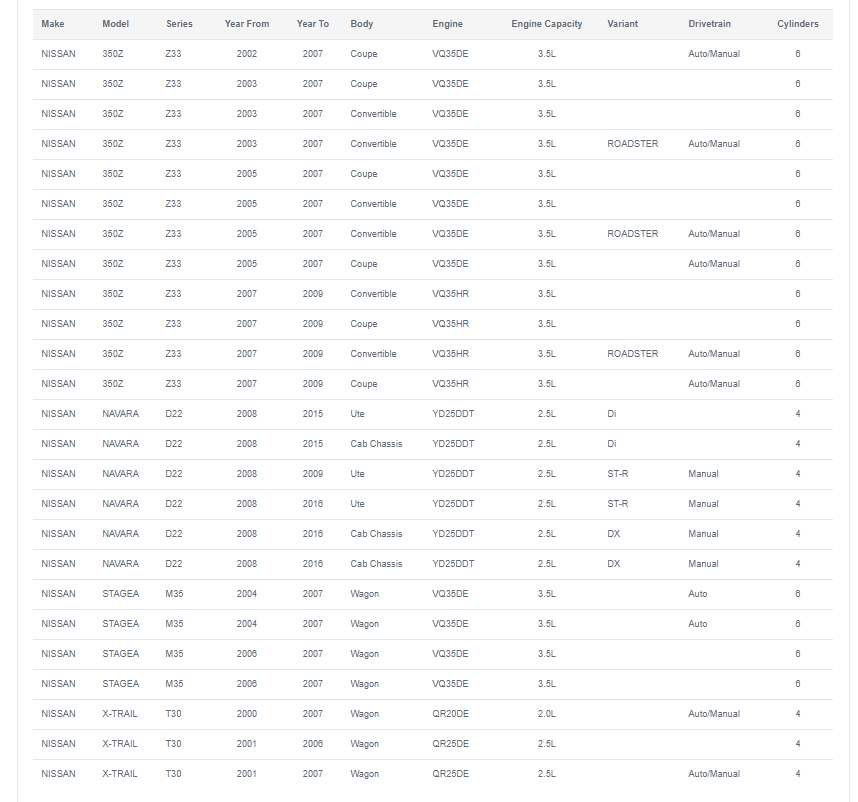This screenshot has width=858, height=802.
Task: Click QR25DE in the 2001–2006 row
Action: (450, 744)
